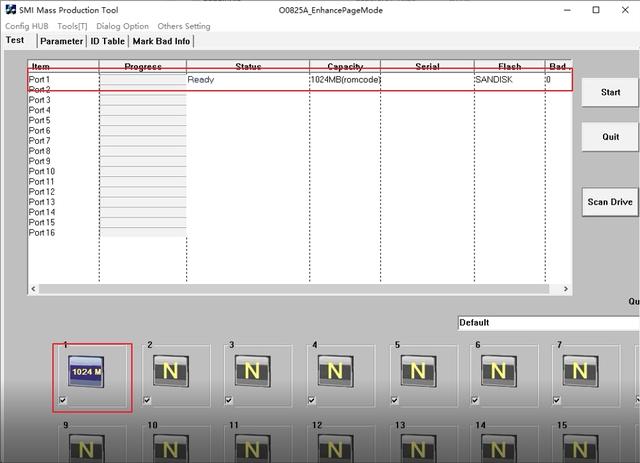Screen dimensions: 640x463
Task: Toggle the checkbox under slot 4
Action: (312, 400)
